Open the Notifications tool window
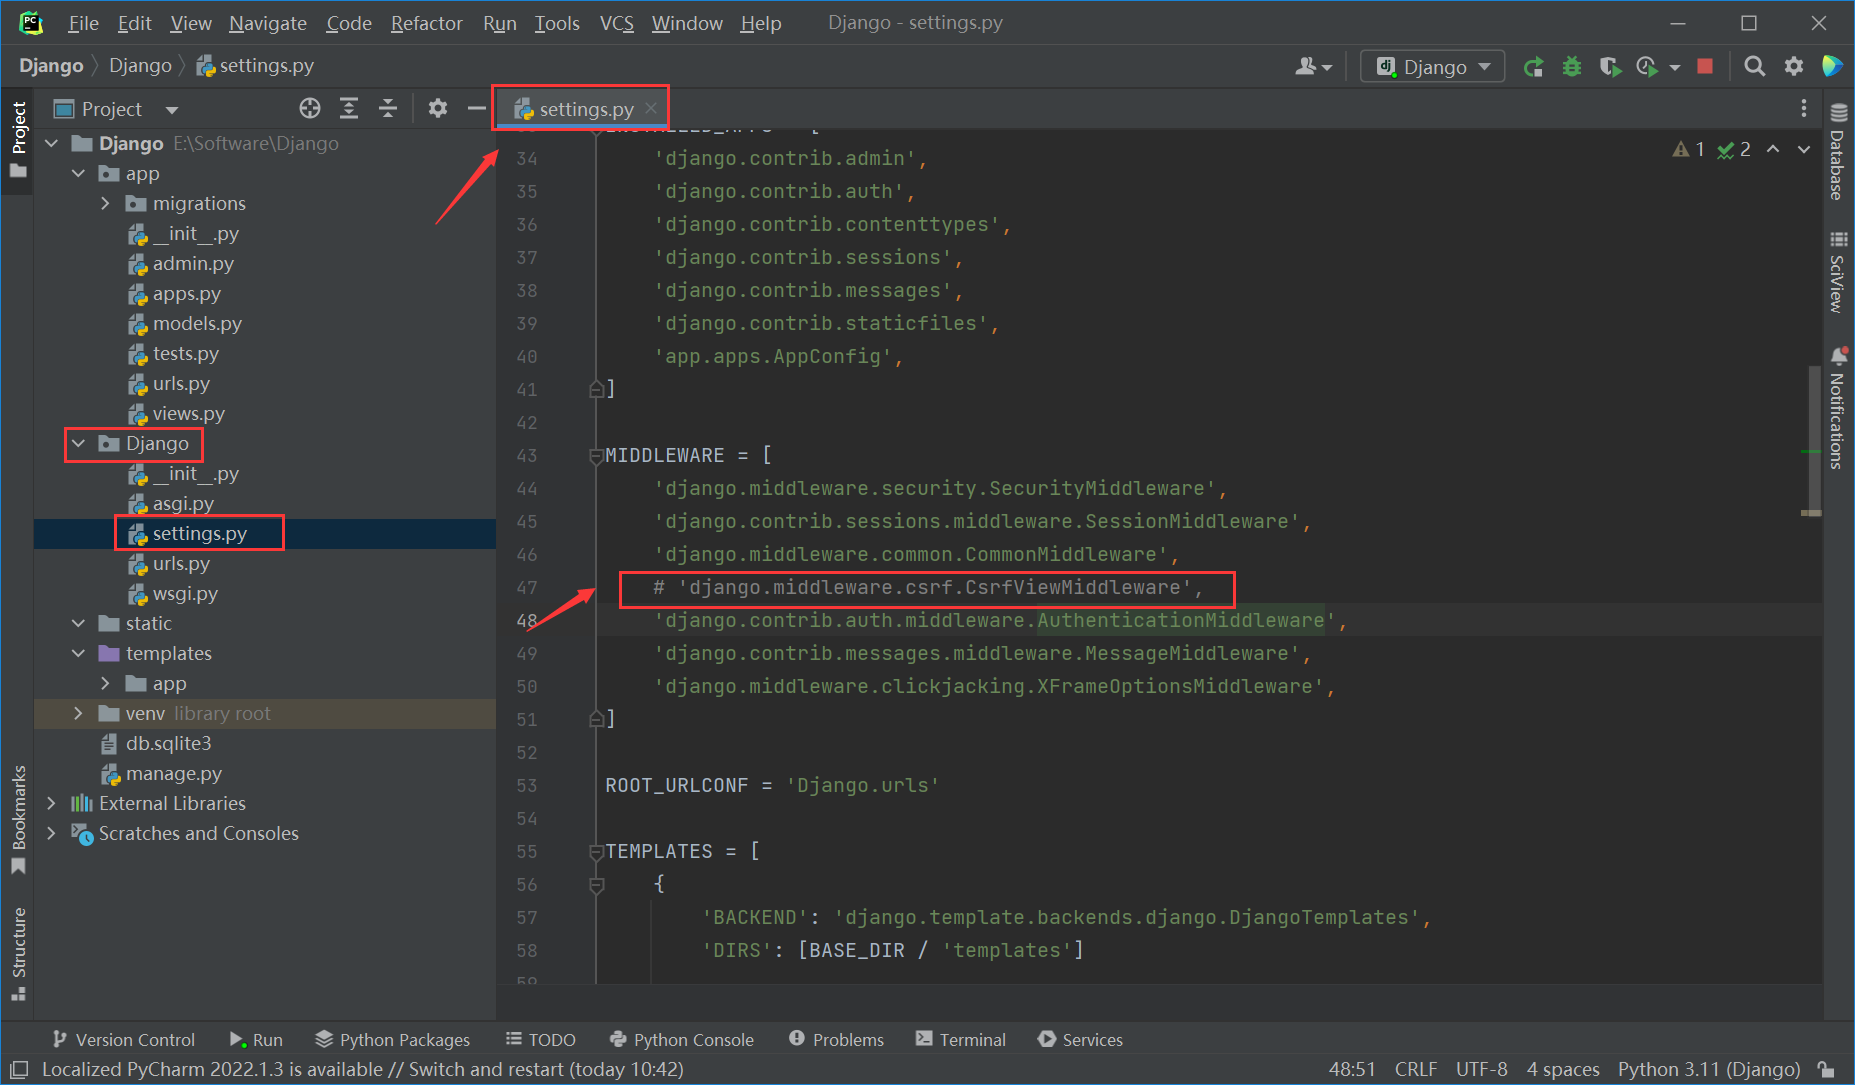The image size is (1855, 1085). click(x=1838, y=408)
